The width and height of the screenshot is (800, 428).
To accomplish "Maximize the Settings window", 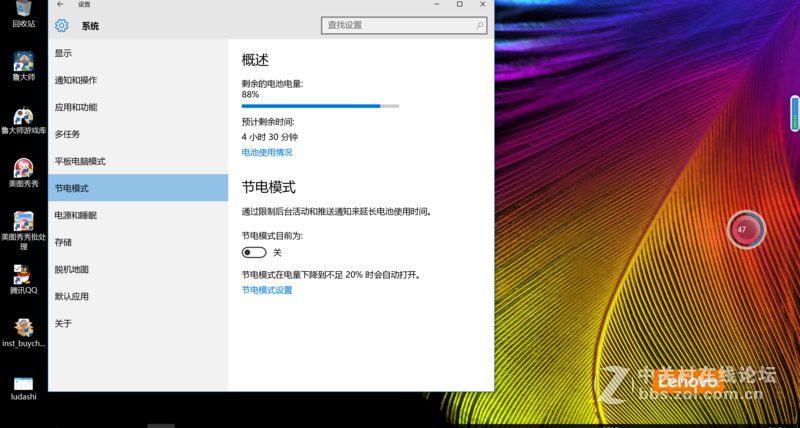I will point(460,5).
